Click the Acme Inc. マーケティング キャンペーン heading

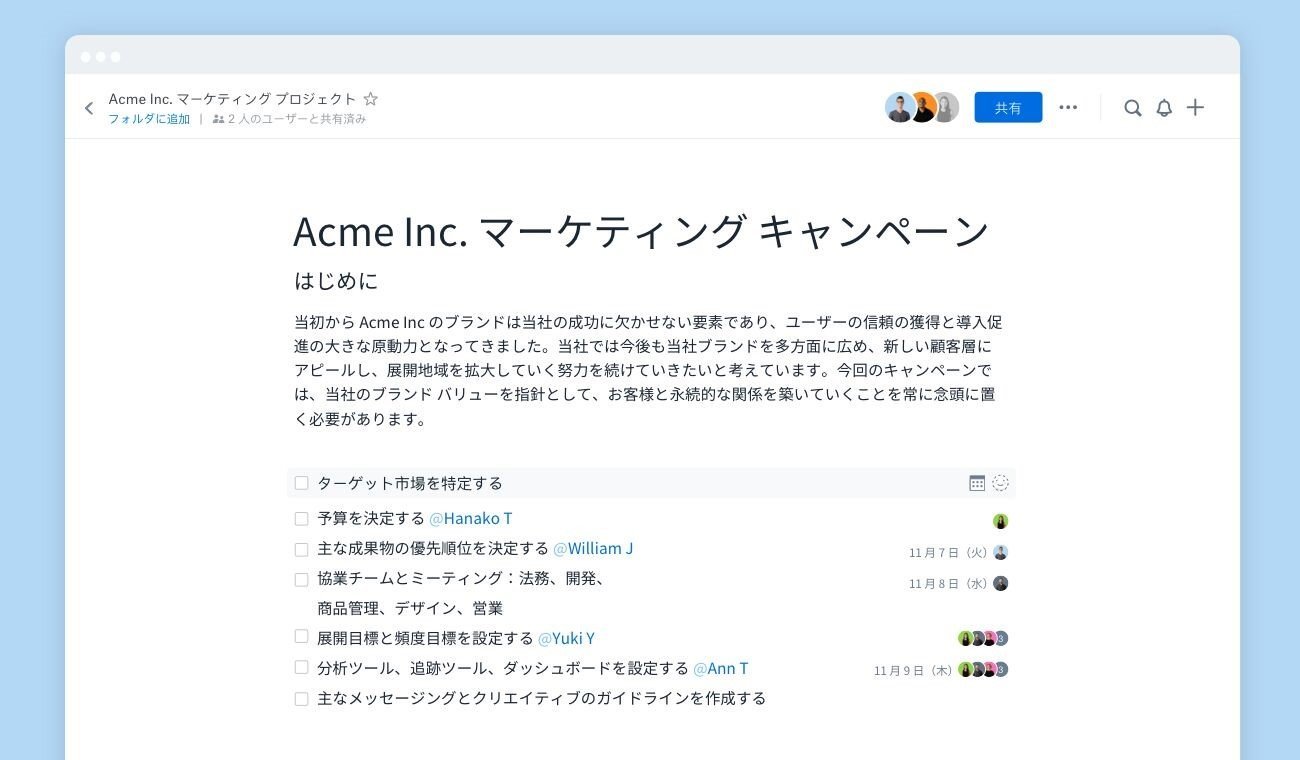641,231
